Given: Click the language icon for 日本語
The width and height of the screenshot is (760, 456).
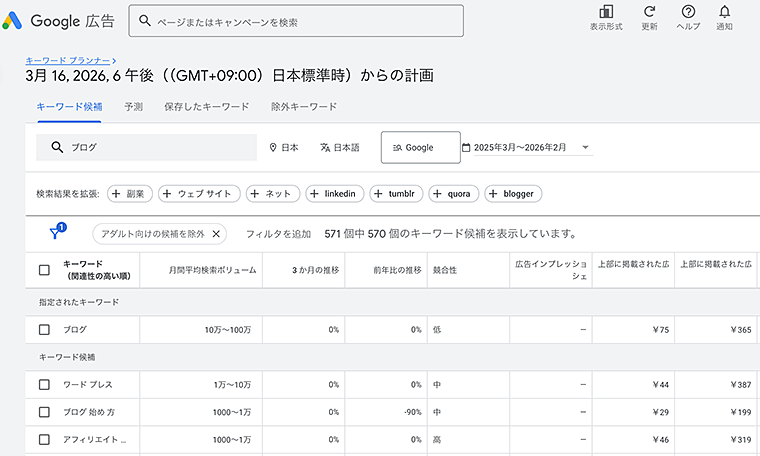Looking at the screenshot, I should pyautogui.click(x=325, y=147).
